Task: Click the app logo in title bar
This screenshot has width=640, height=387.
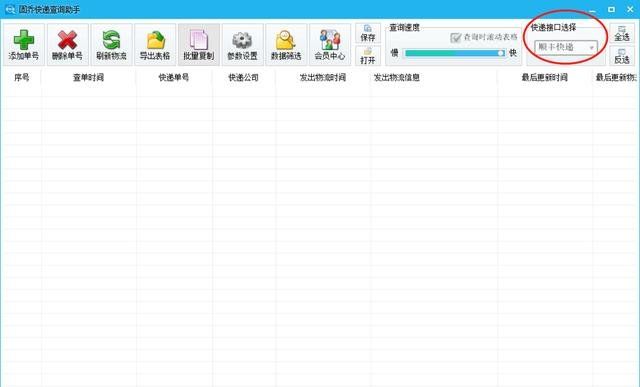Action: click(10, 9)
